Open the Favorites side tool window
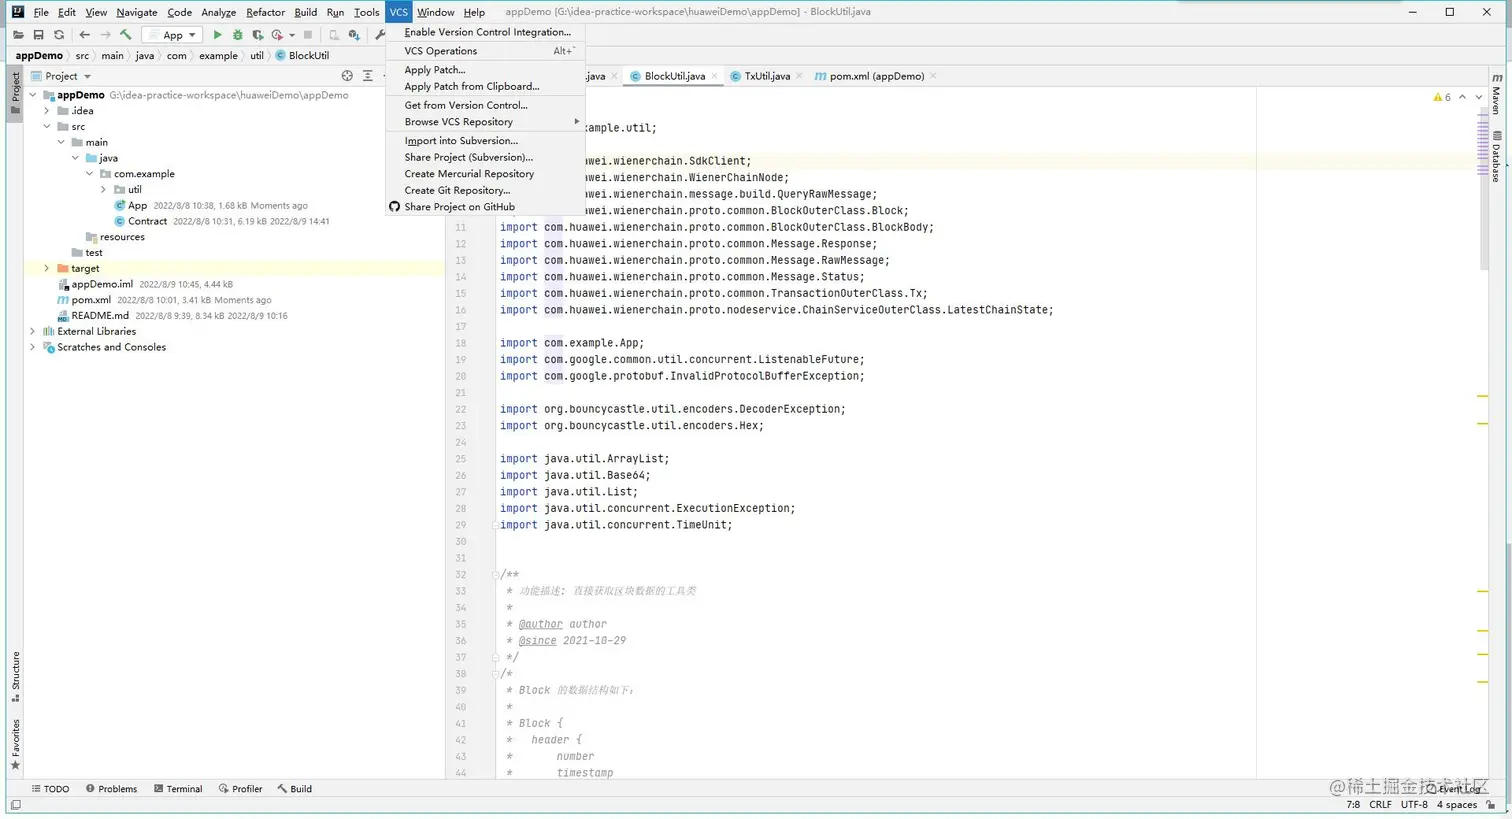Screen dimensions: 1512x819 tap(15, 745)
